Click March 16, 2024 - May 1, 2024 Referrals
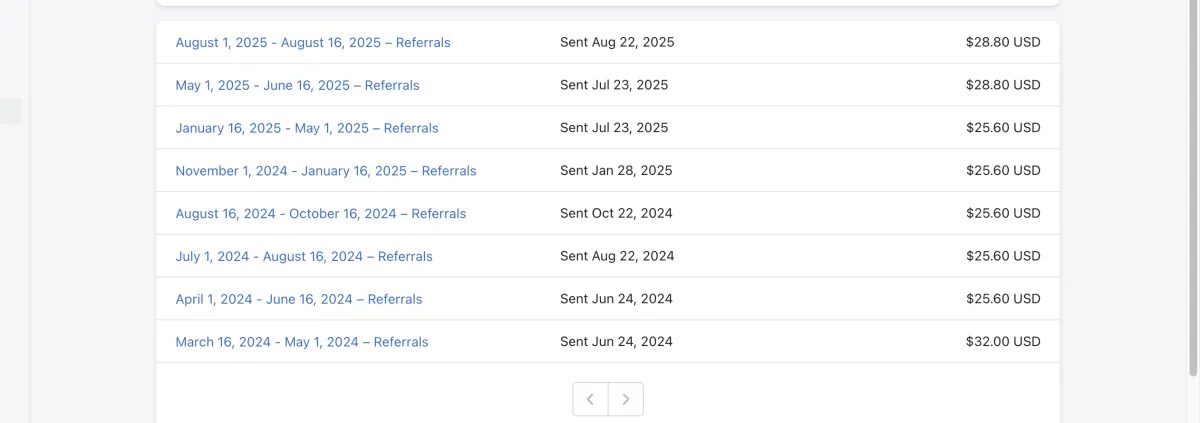The image size is (1200, 423). [x=301, y=342]
